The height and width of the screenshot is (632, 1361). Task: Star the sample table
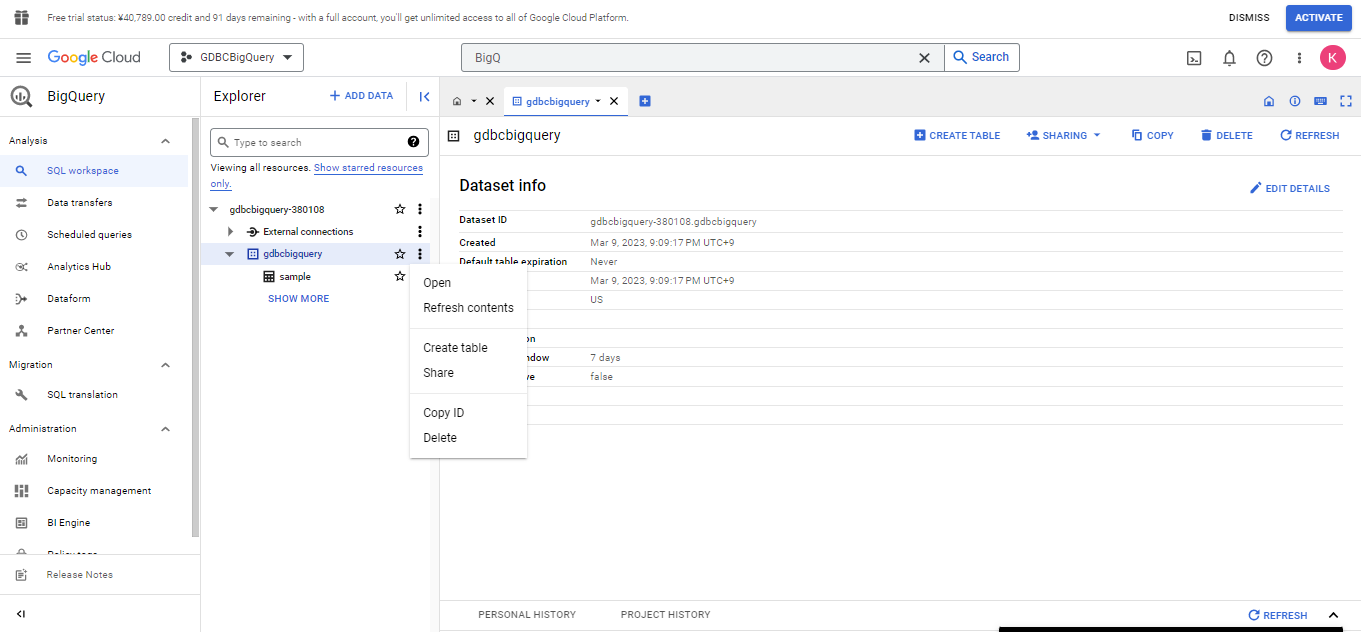point(400,277)
